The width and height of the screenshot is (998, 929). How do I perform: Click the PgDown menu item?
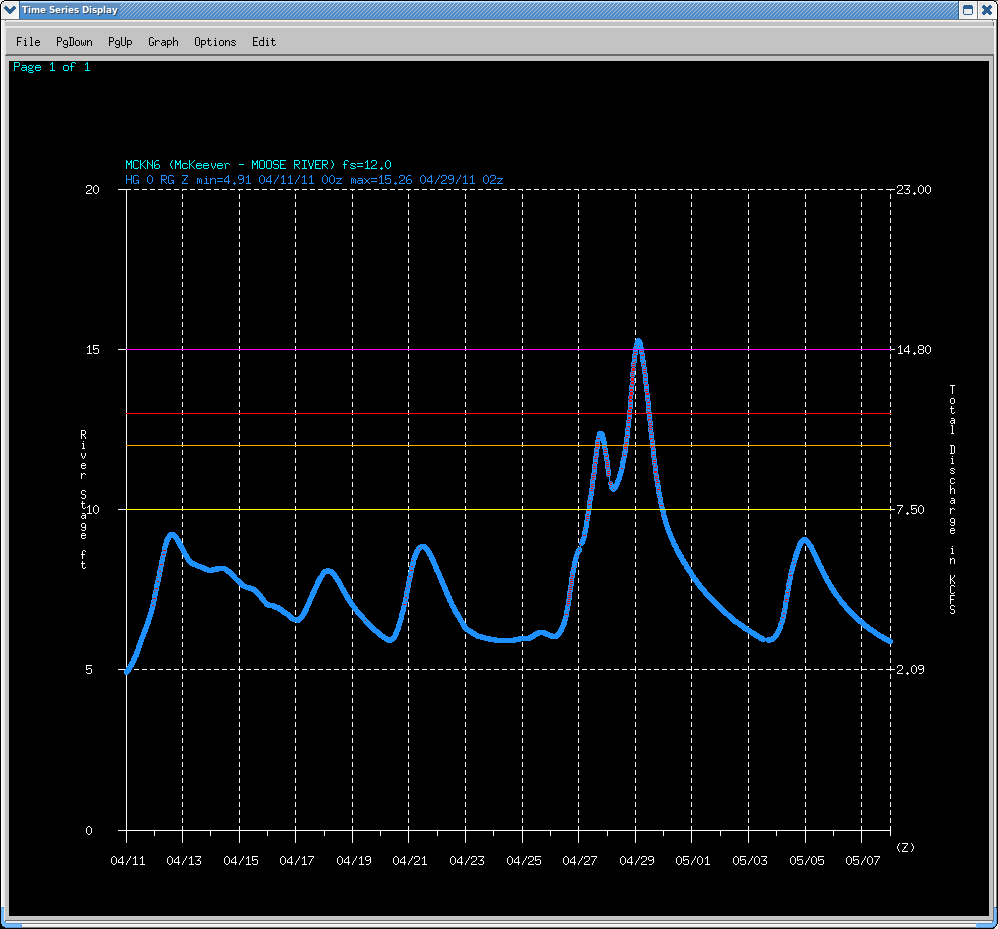(x=74, y=42)
